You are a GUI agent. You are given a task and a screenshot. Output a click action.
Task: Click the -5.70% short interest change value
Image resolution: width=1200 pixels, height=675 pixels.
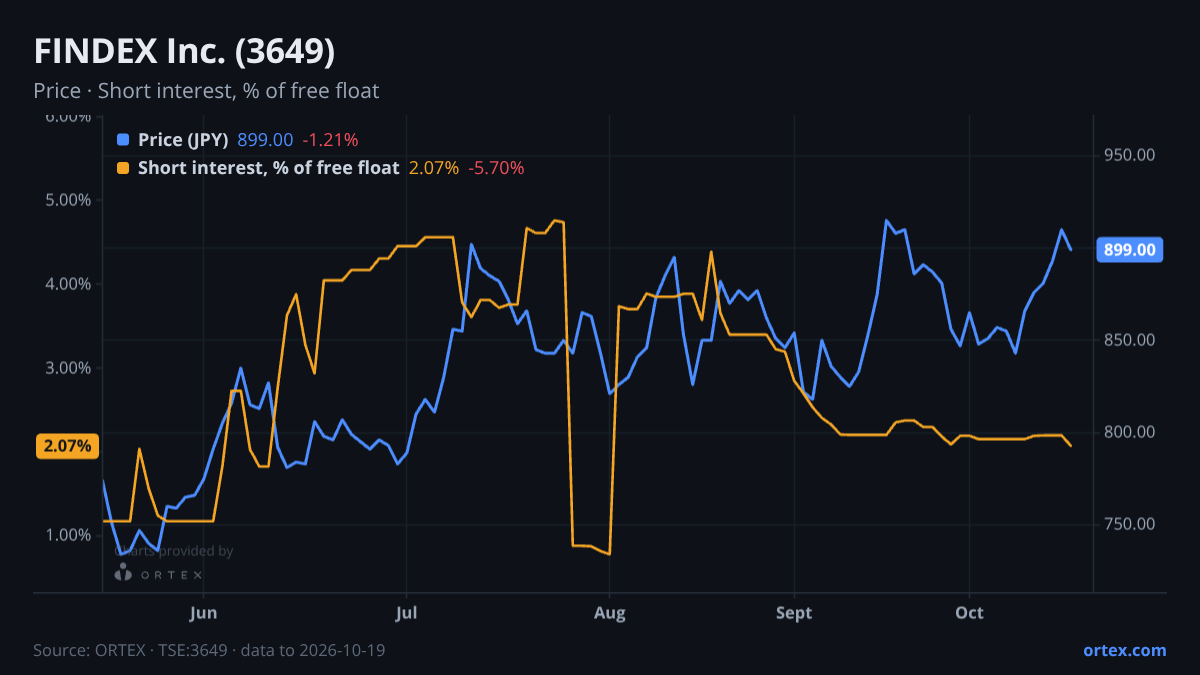click(x=496, y=168)
